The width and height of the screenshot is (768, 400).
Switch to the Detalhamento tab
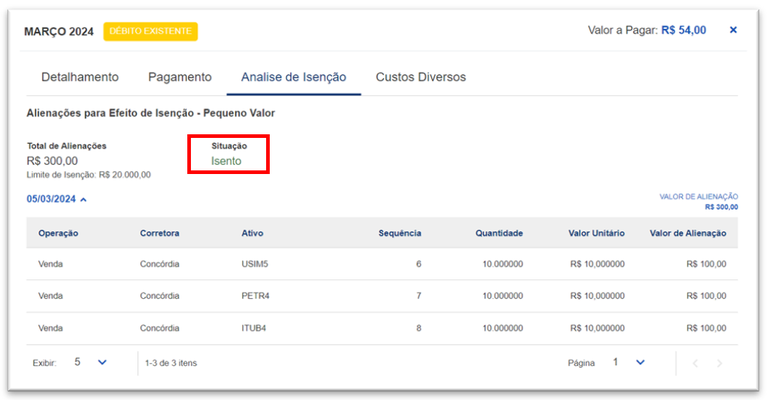[x=80, y=77]
